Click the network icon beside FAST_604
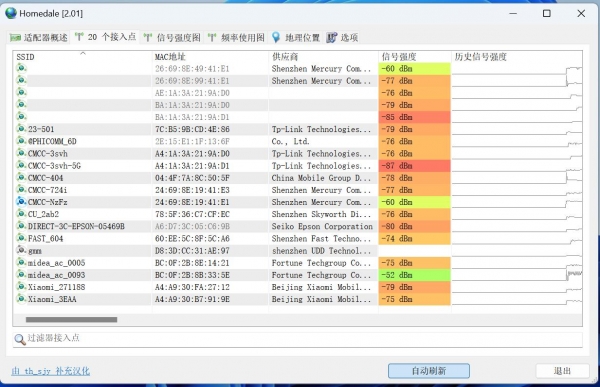Image resolution: width=600 pixels, height=387 pixels. (21, 238)
